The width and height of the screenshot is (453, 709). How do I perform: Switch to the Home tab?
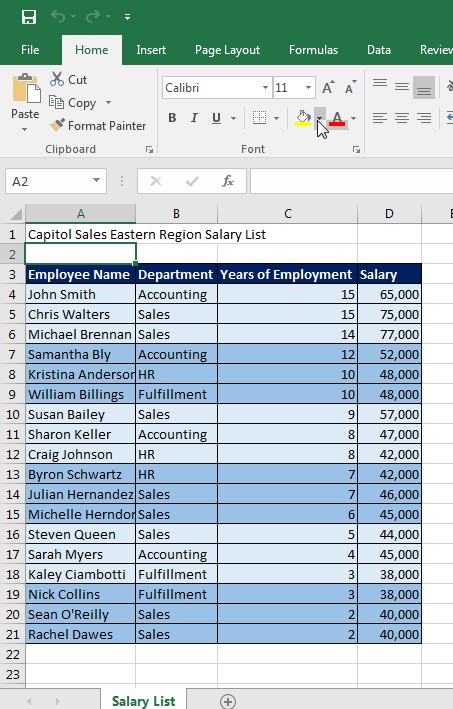91,50
